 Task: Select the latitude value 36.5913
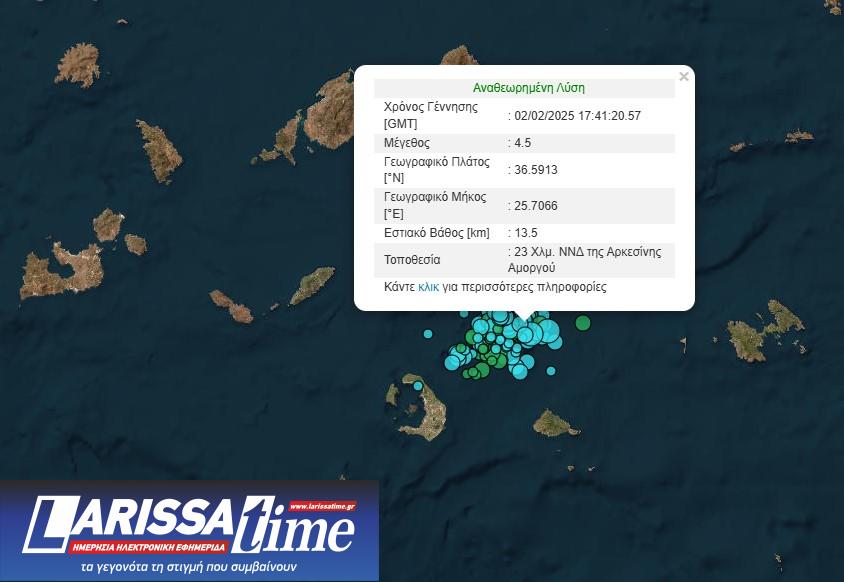point(535,170)
